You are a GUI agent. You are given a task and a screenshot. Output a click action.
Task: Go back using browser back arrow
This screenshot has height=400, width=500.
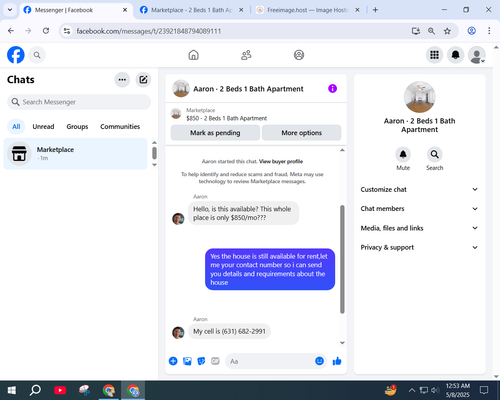click(11, 31)
